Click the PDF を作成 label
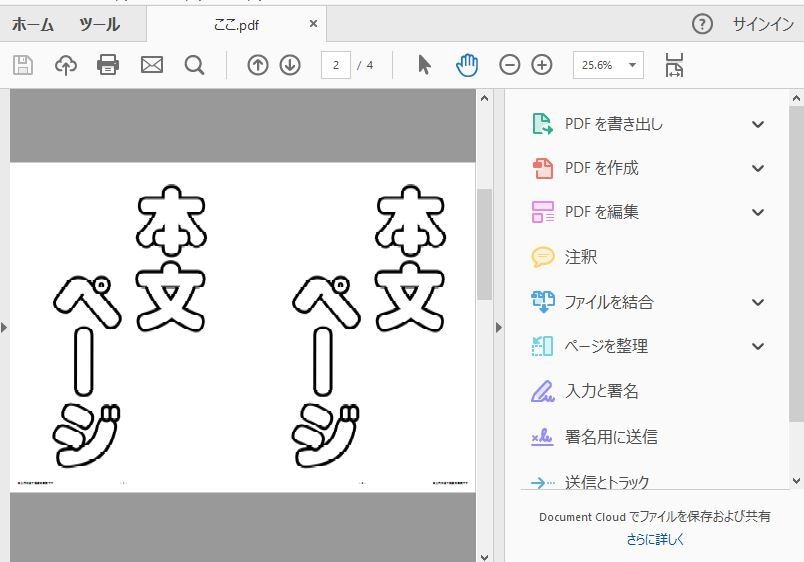Viewport: 804px width, 562px height. click(x=601, y=168)
